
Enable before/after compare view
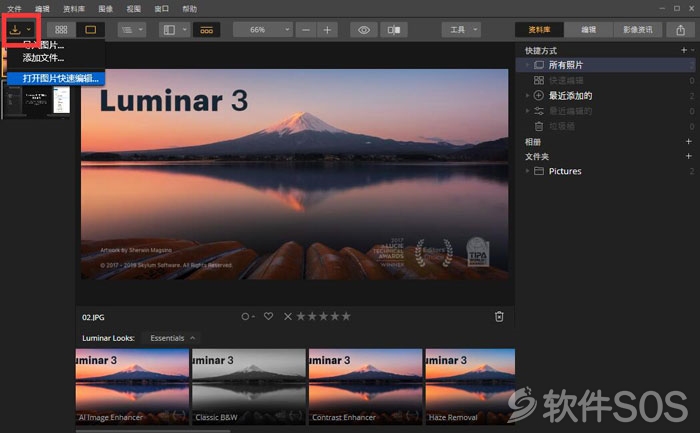click(x=394, y=30)
